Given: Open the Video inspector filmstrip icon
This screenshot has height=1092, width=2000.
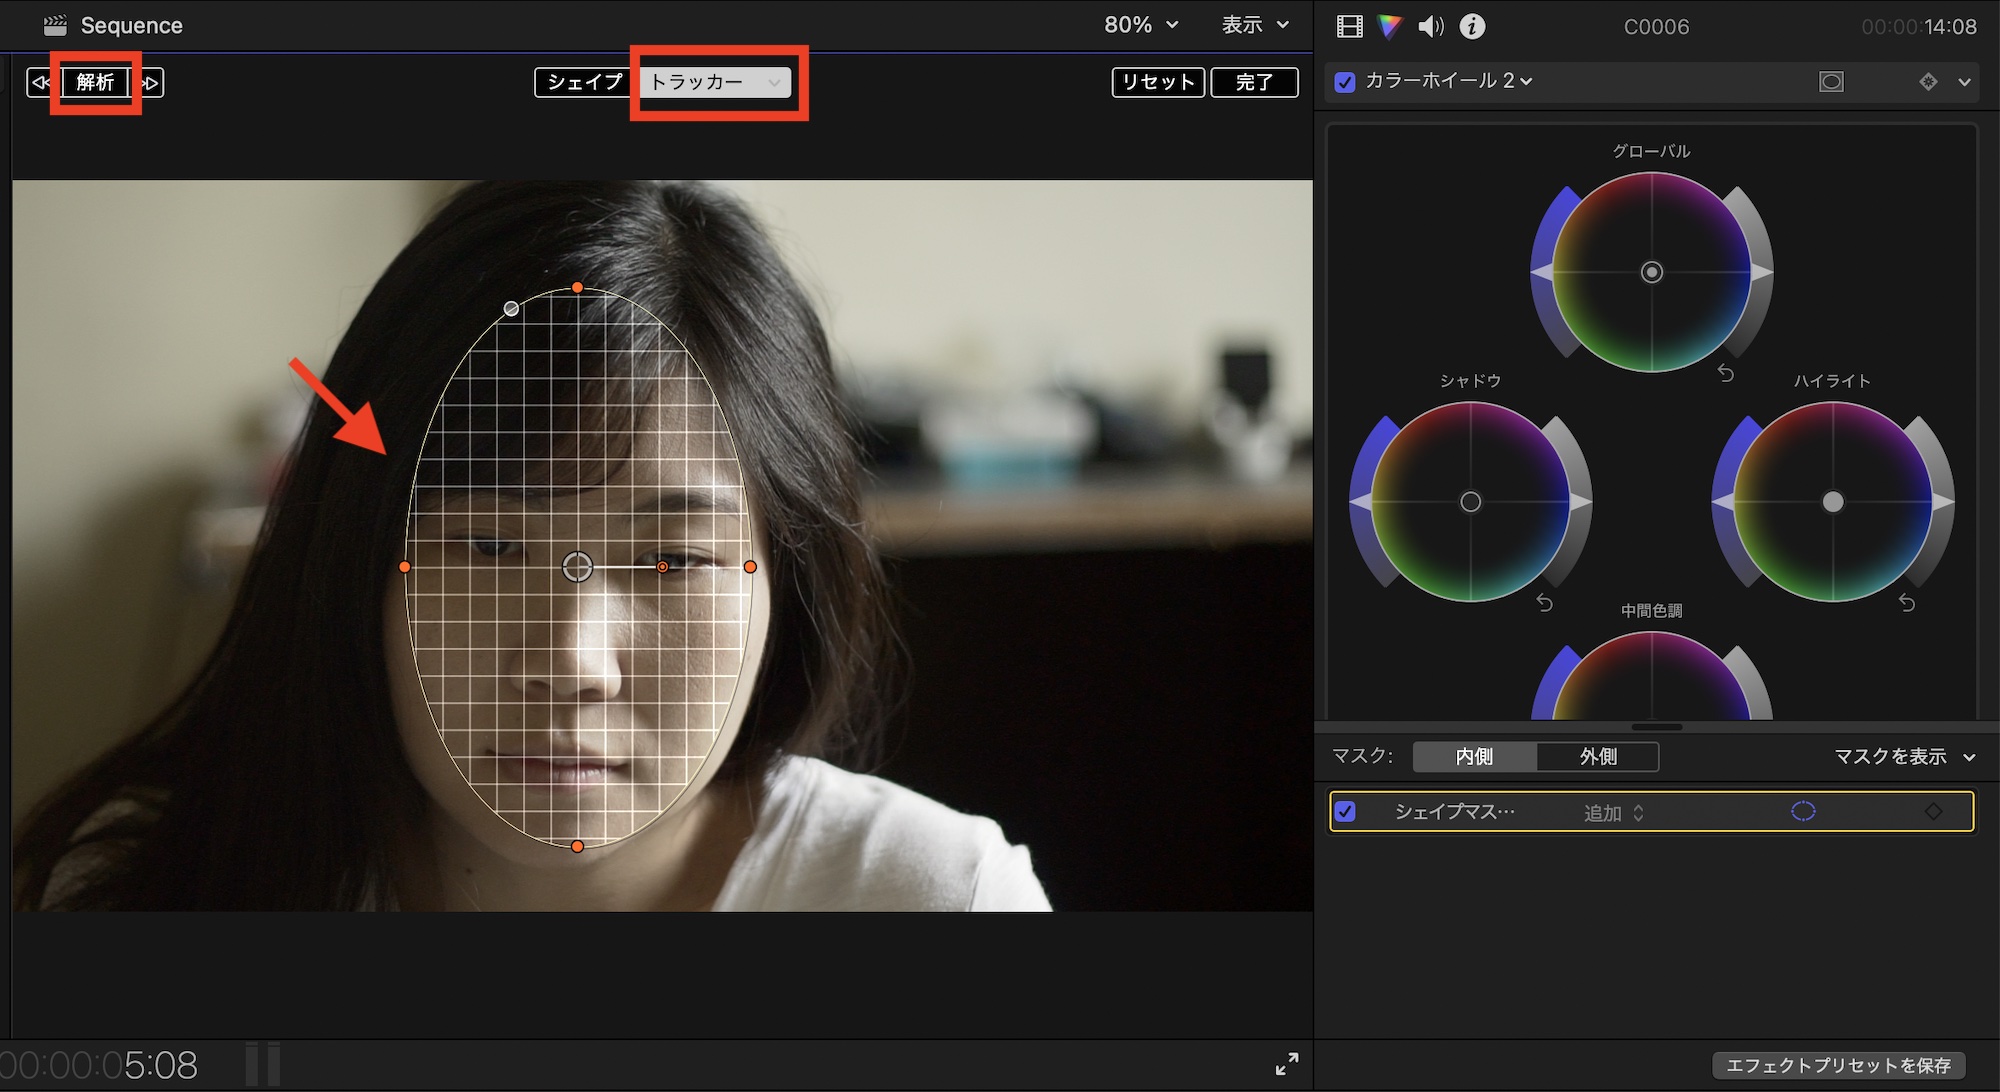Looking at the screenshot, I should [1349, 27].
